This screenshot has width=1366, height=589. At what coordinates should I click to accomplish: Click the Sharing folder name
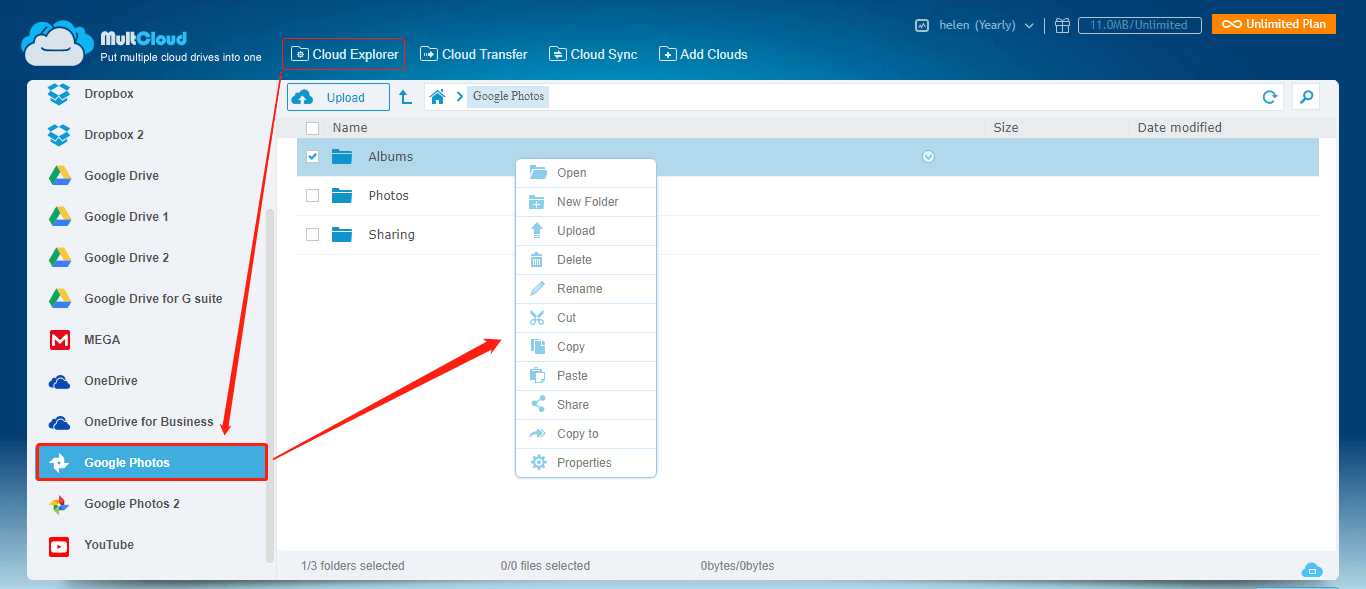click(x=391, y=235)
